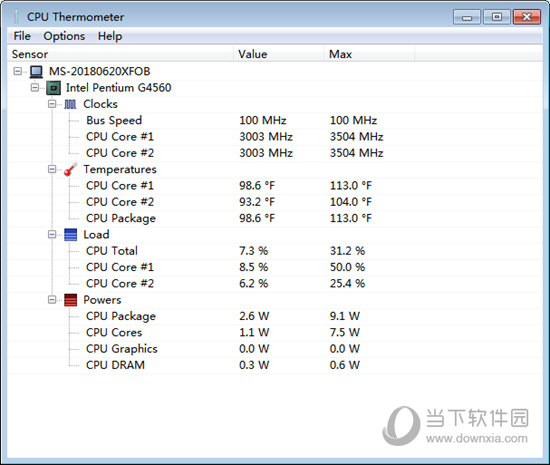The image size is (550, 465).
Task: Click the red thermometer Temperatures icon
Action: (71, 169)
